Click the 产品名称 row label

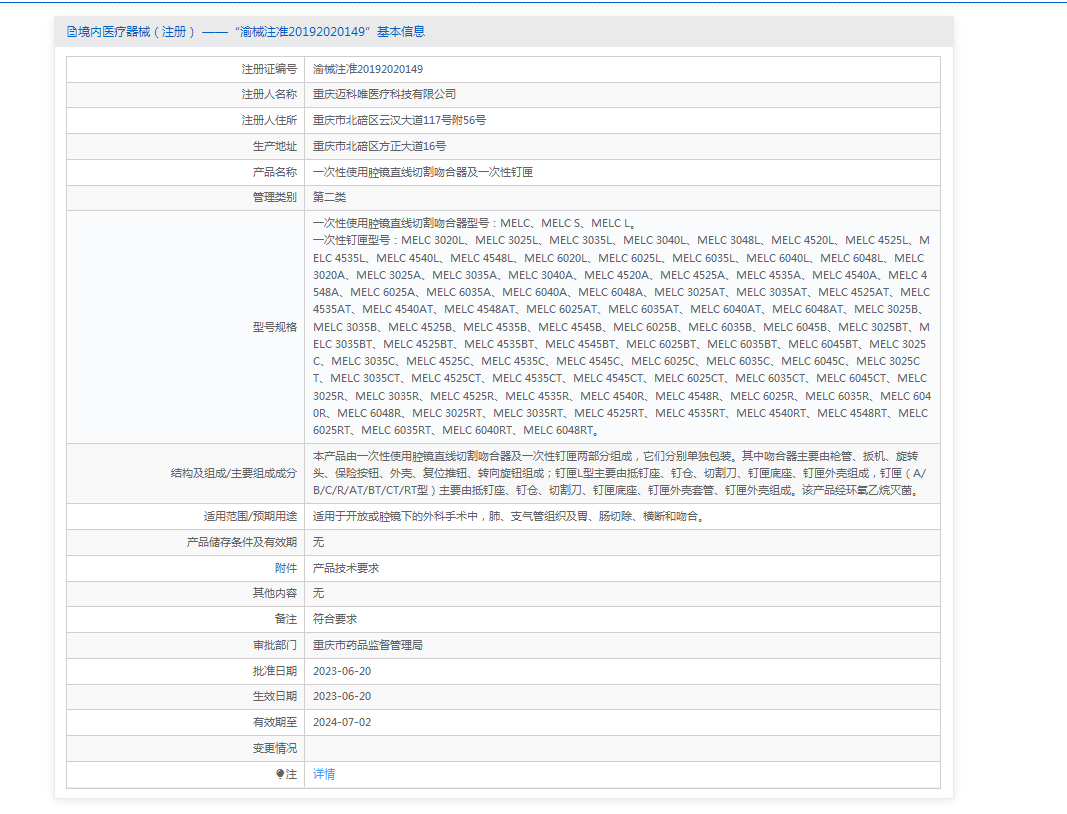[275, 172]
